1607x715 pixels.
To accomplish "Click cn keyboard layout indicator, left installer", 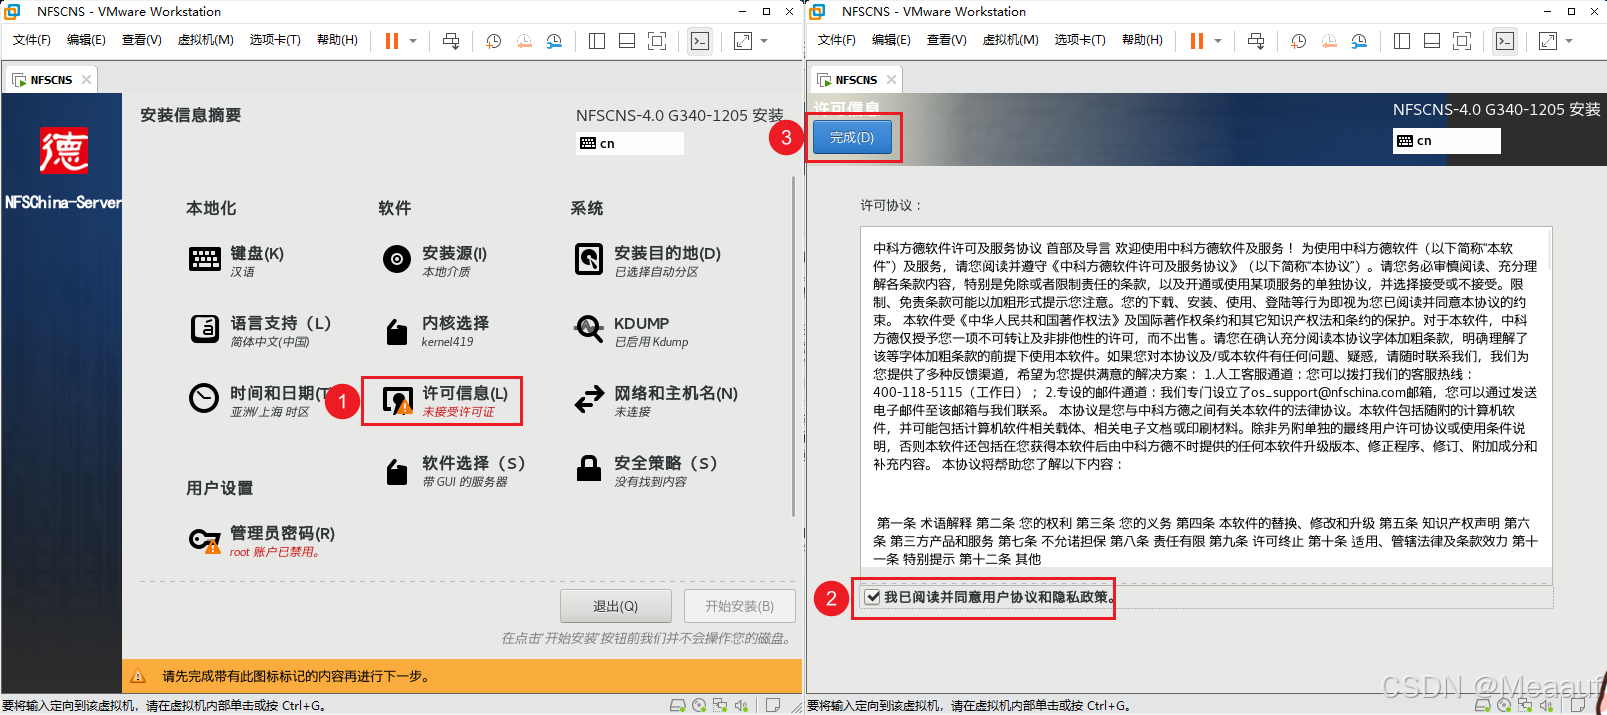I will (x=630, y=143).
